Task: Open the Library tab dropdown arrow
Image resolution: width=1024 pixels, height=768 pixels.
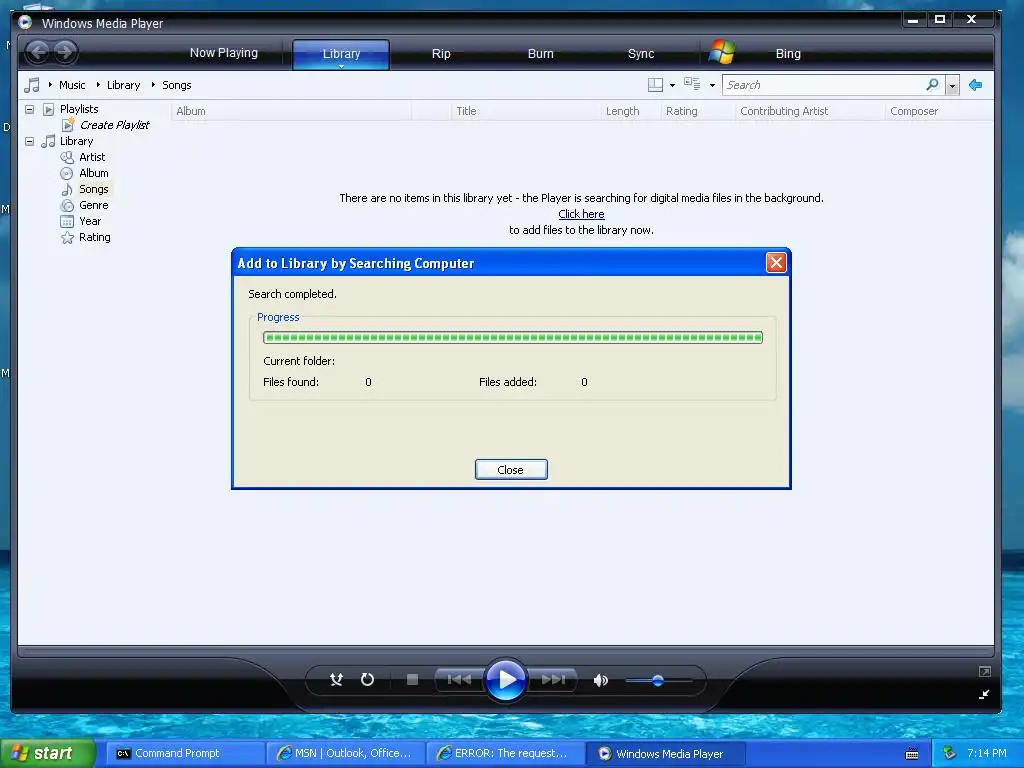Action: pos(341,66)
